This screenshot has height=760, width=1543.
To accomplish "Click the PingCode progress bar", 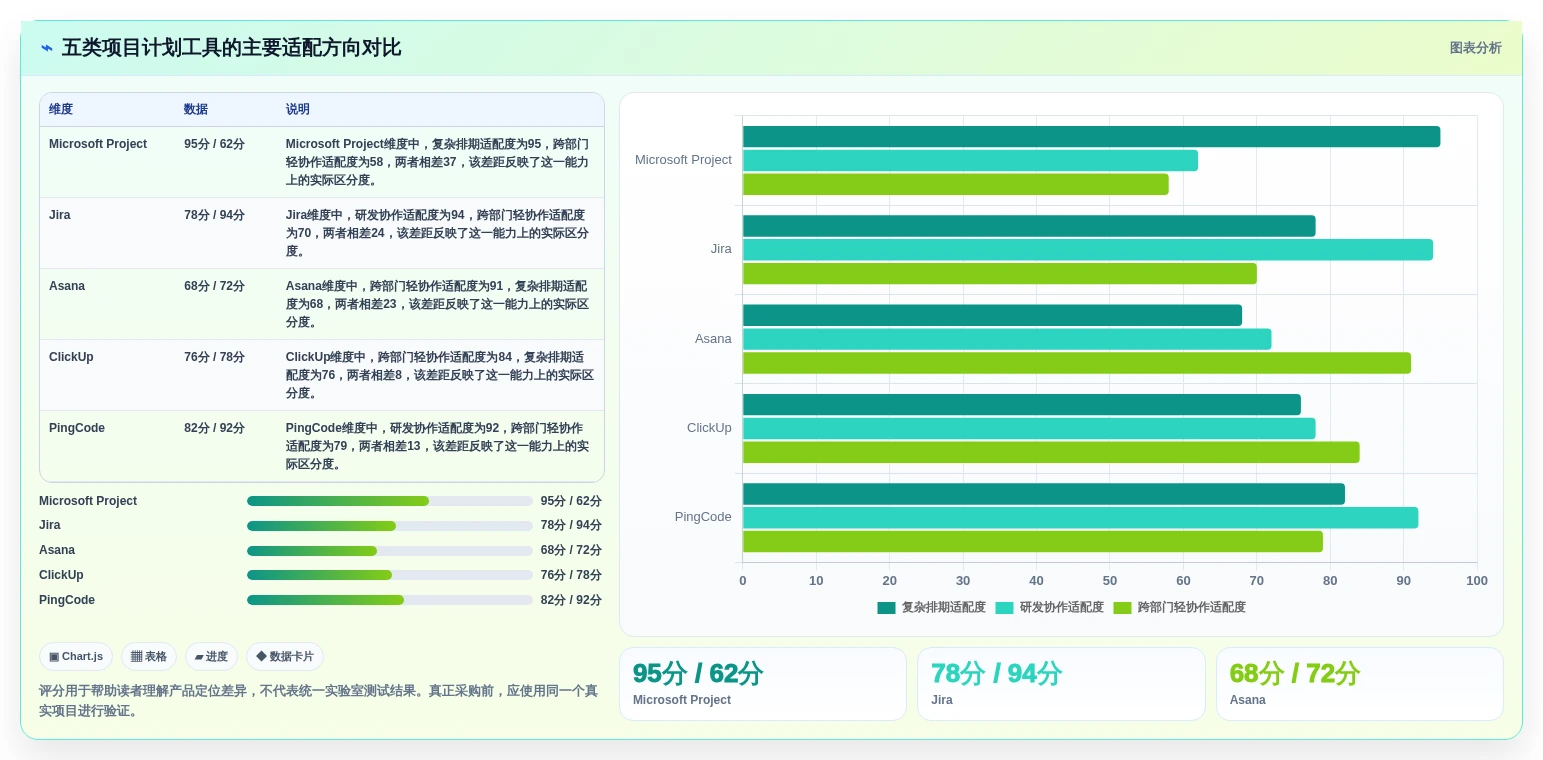I will coord(390,600).
